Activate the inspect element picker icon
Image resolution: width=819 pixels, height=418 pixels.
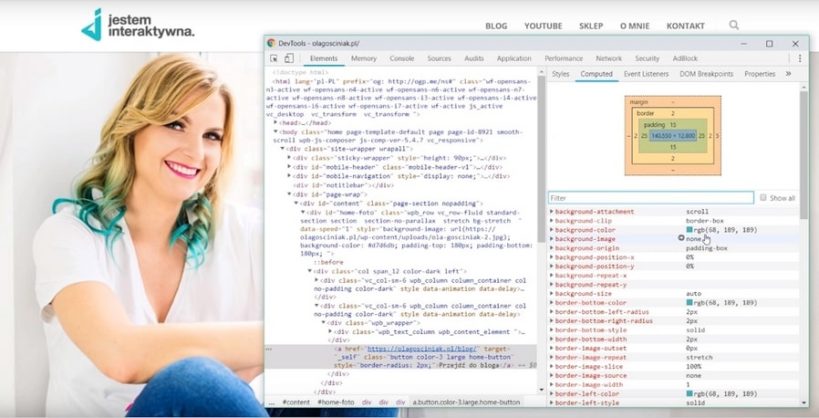tap(274, 59)
